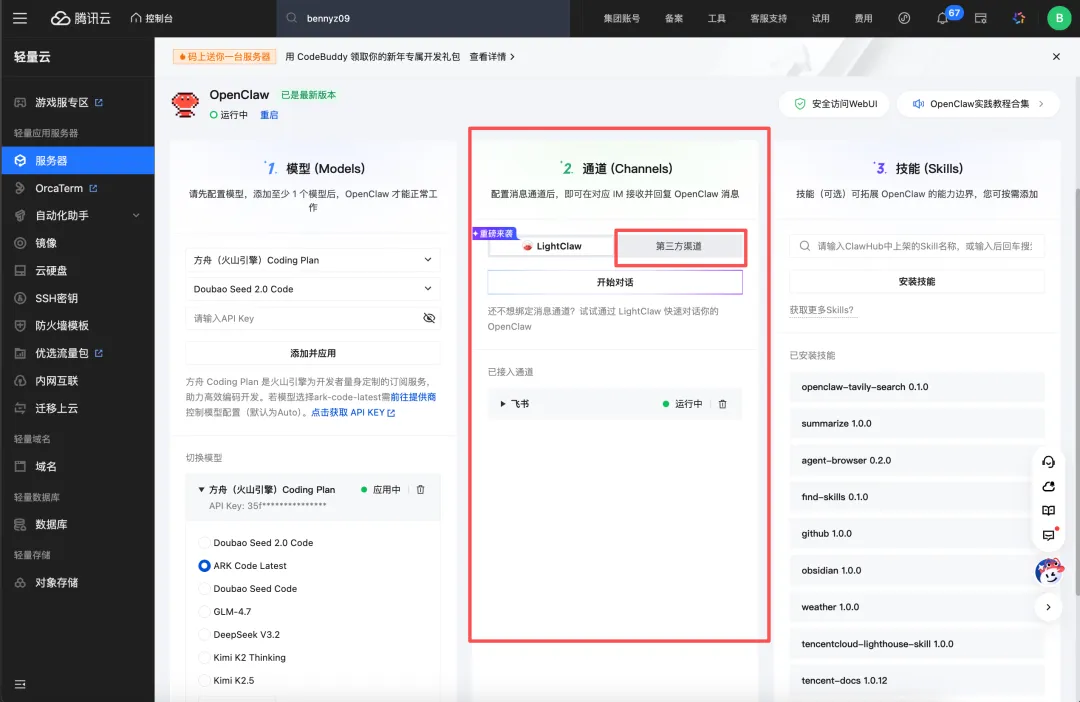Click the colorful AI assistant icon in header

tap(1019, 18)
